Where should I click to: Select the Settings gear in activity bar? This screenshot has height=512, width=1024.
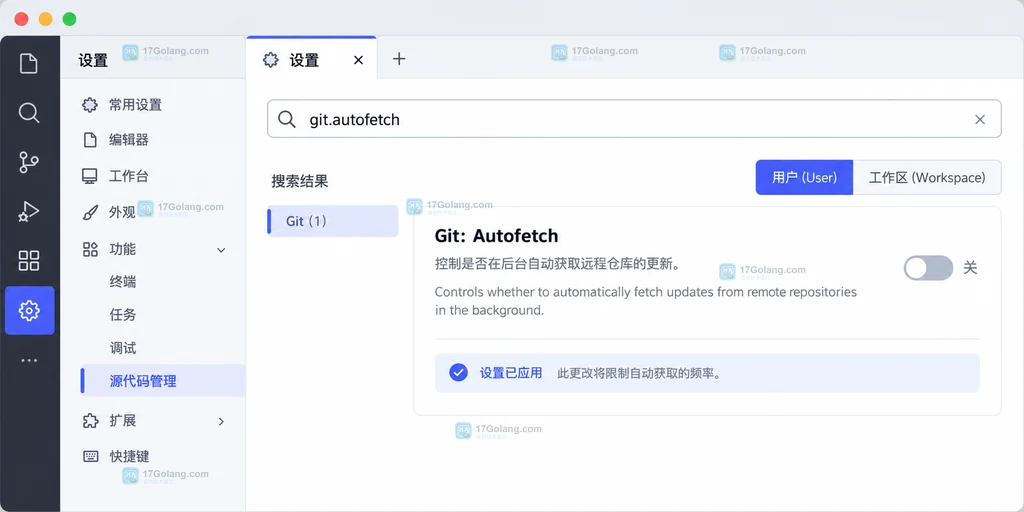point(29,310)
